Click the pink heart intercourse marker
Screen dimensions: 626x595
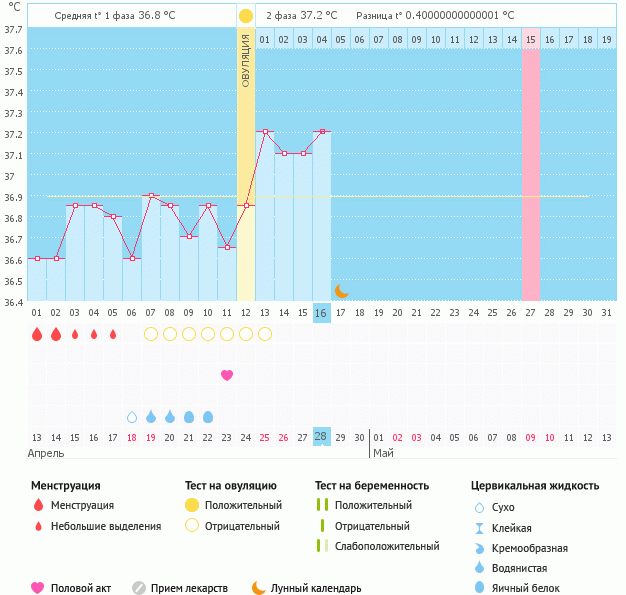tap(227, 375)
